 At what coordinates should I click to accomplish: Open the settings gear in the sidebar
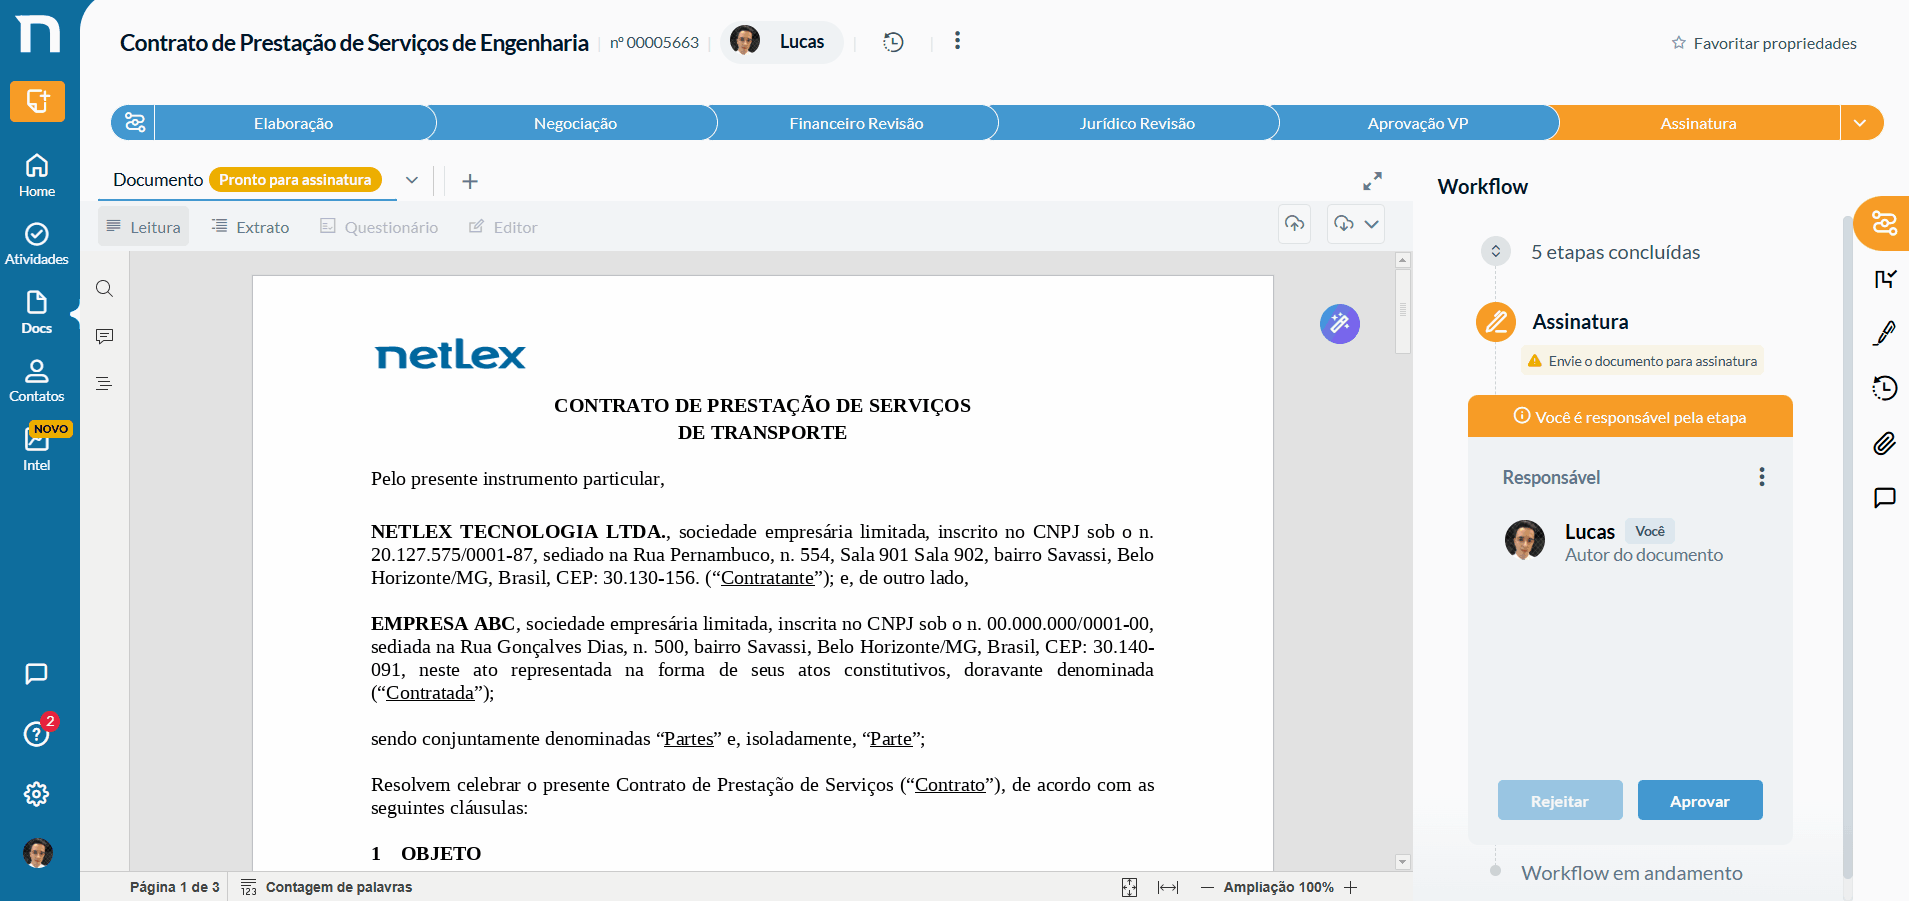[37, 794]
